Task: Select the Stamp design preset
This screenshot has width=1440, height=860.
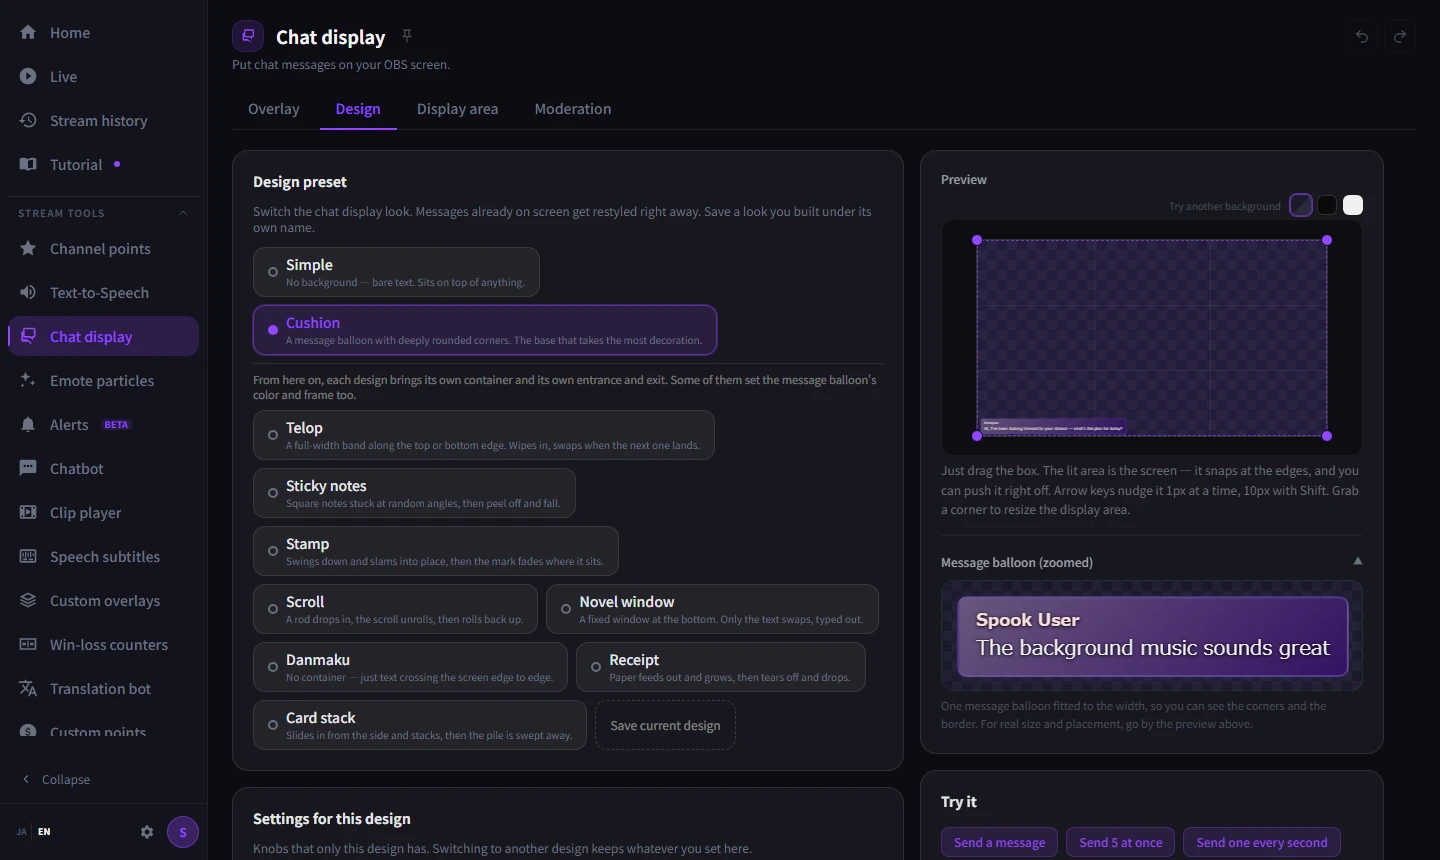Action: pos(436,551)
